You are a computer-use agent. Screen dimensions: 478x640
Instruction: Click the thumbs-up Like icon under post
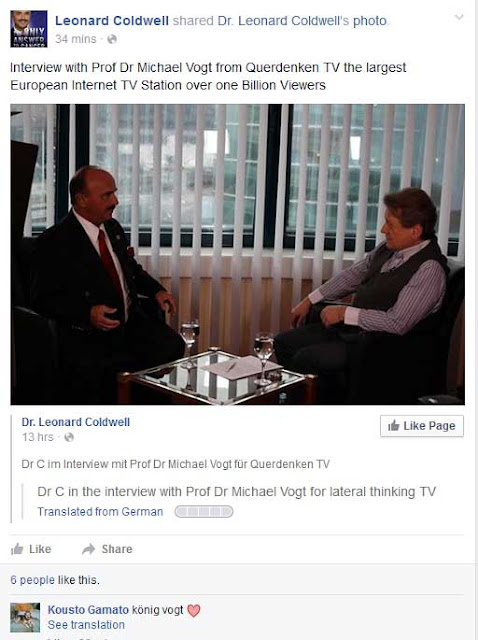point(17,549)
